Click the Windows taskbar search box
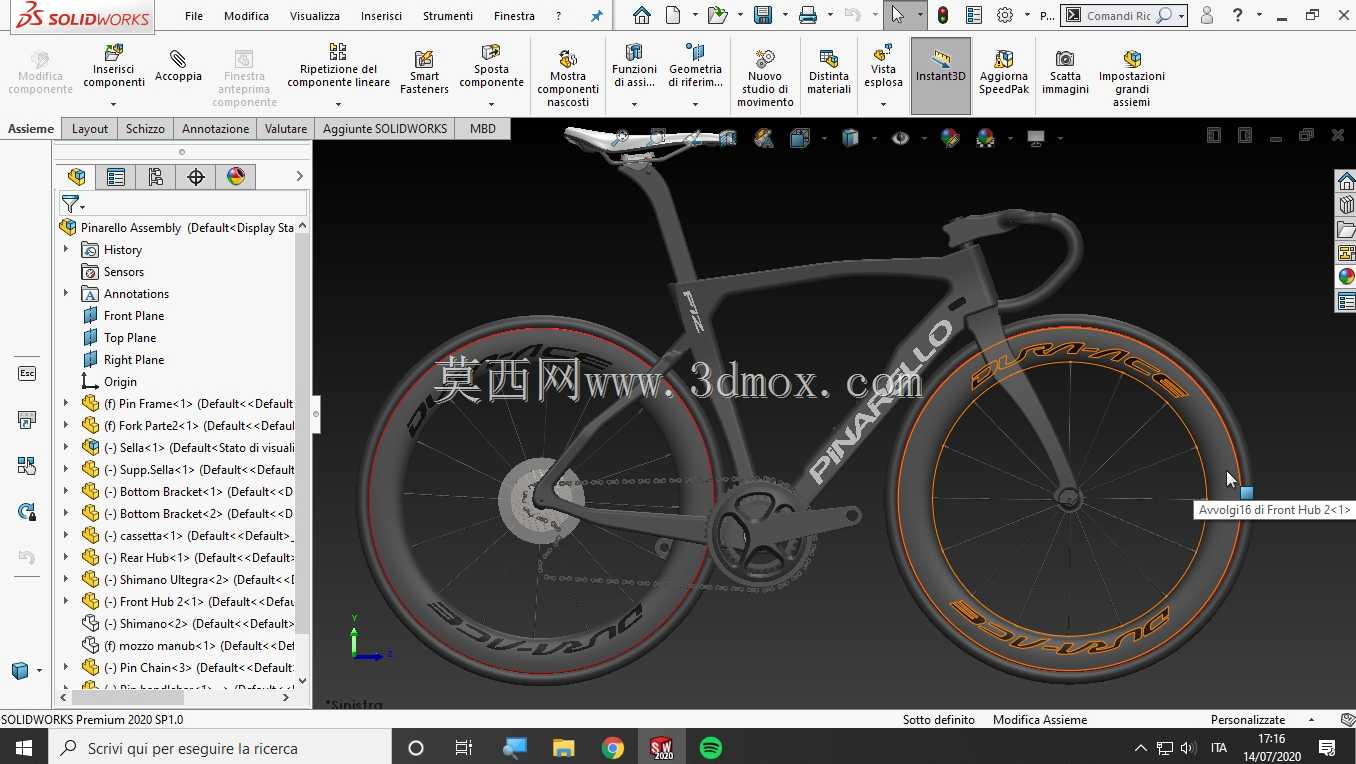 (x=219, y=747)
